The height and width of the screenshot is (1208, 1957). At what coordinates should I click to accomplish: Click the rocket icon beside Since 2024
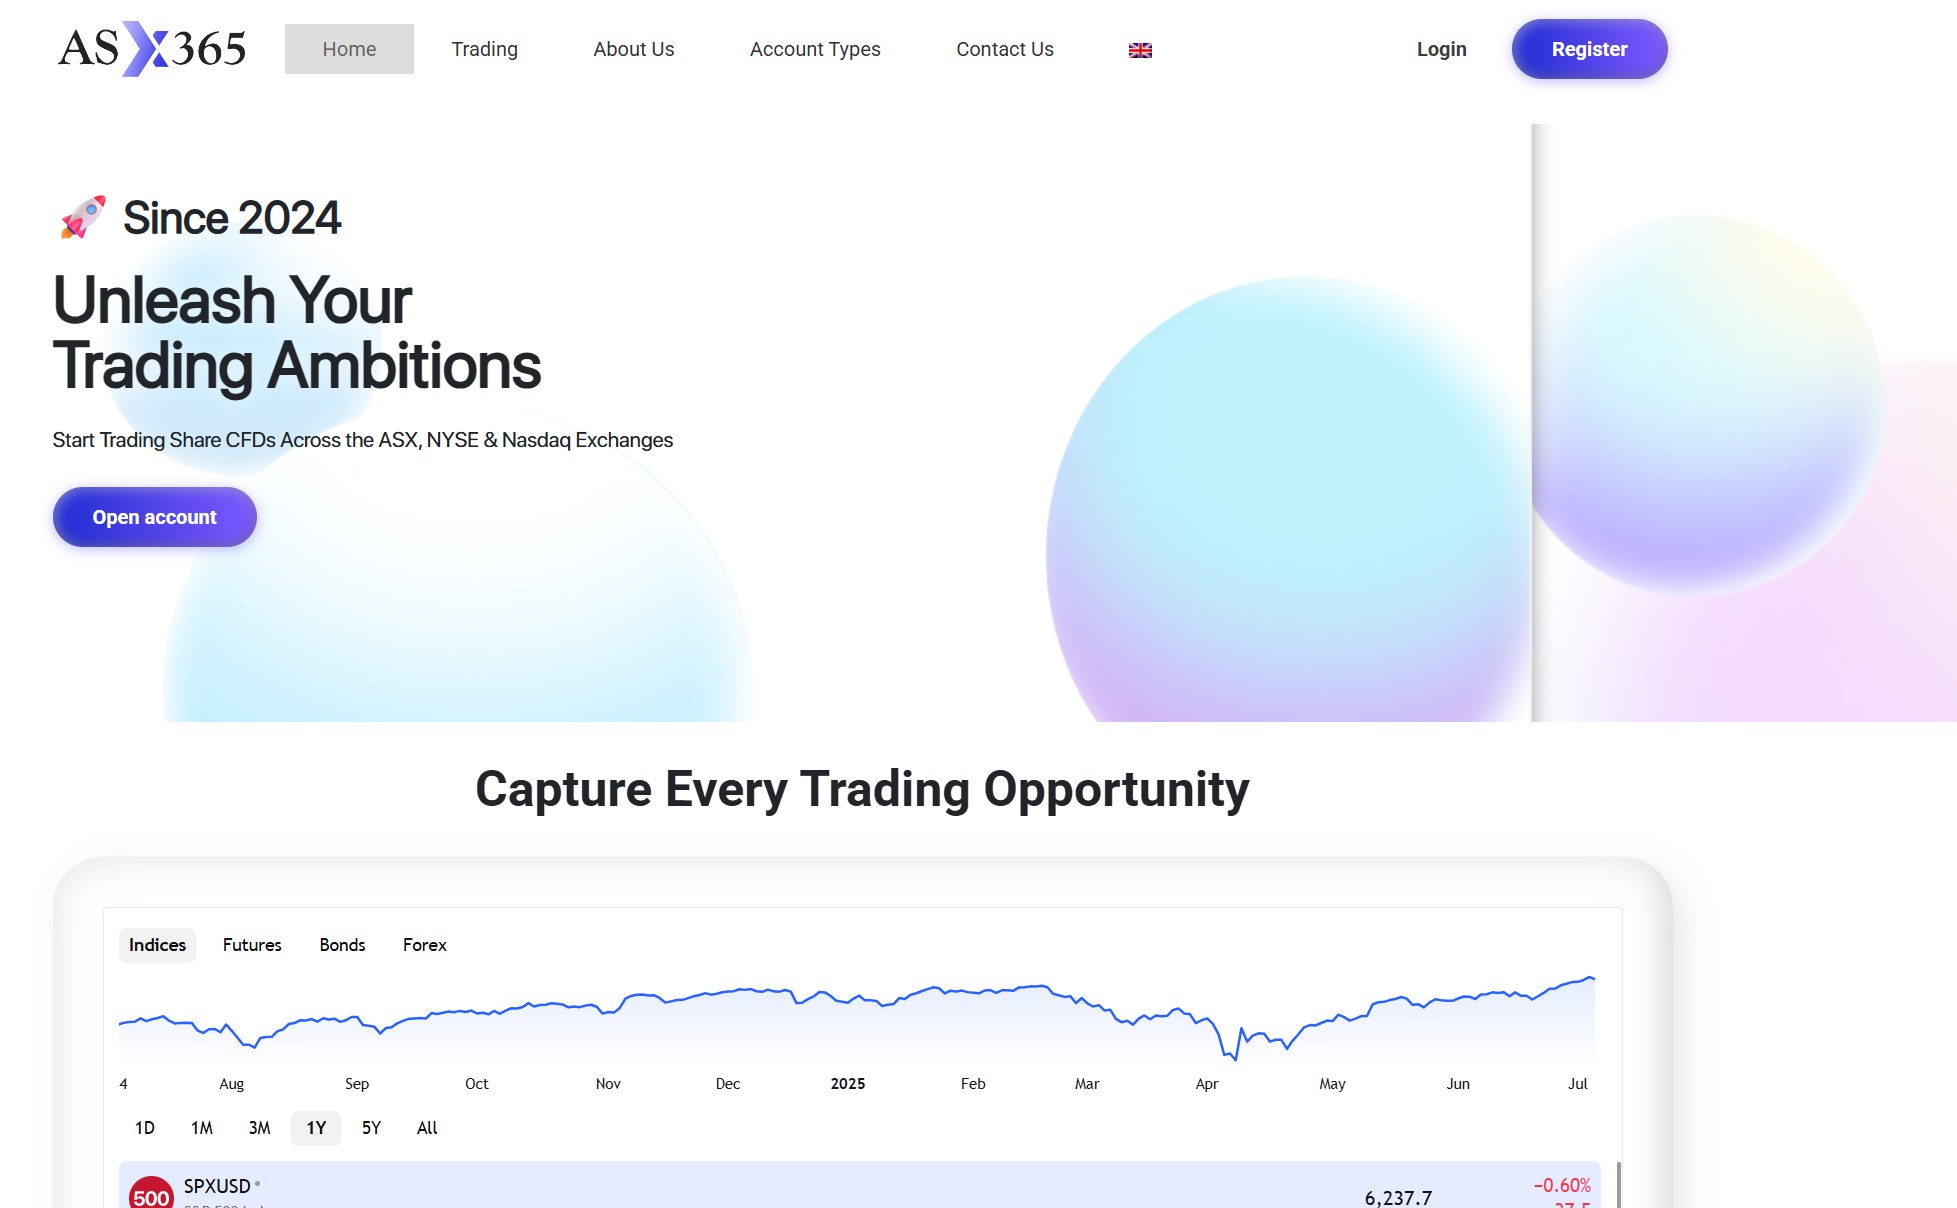point(83,217)
